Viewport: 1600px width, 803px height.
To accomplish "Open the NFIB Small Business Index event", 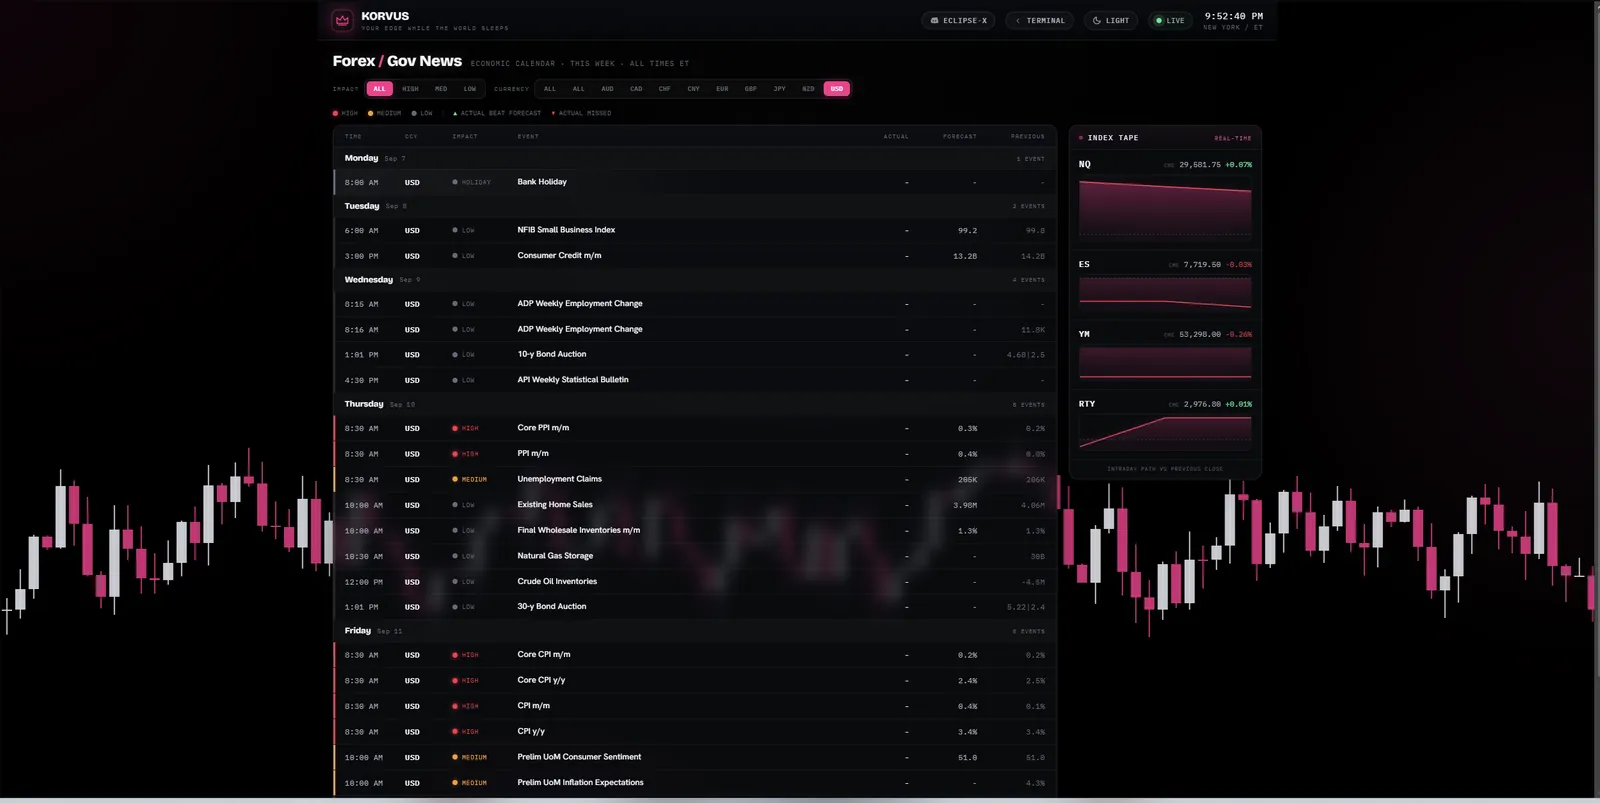I will coord(695,230).
